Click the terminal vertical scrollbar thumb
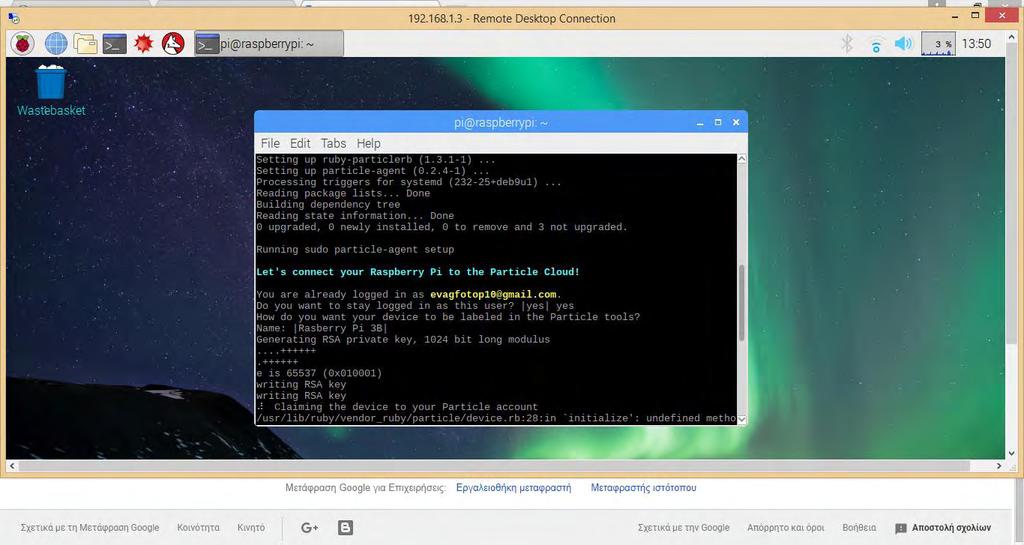1024x545 pixels. click(742, 303)
